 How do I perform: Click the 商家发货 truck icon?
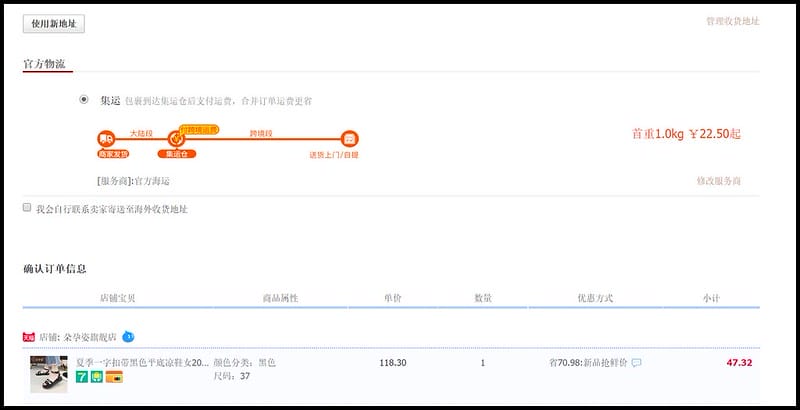[106, 139]
